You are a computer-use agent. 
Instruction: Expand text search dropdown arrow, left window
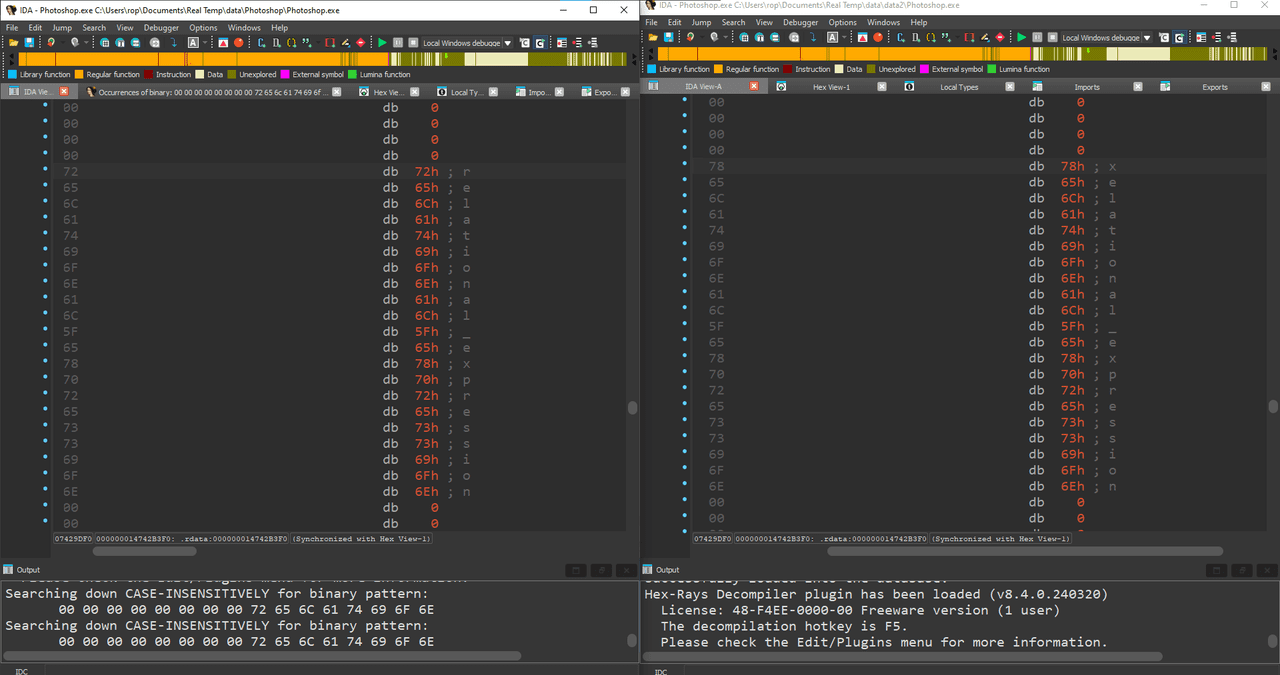(204, 43)
